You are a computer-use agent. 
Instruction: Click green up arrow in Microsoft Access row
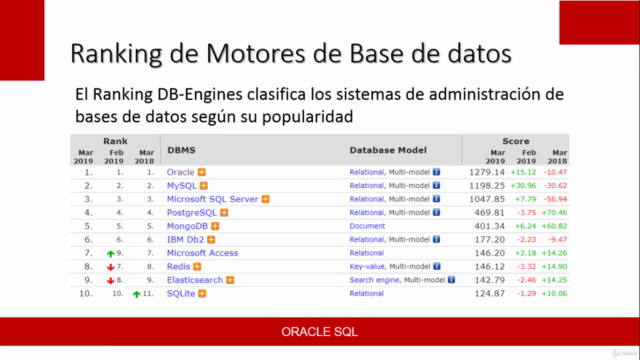(110, 254)
